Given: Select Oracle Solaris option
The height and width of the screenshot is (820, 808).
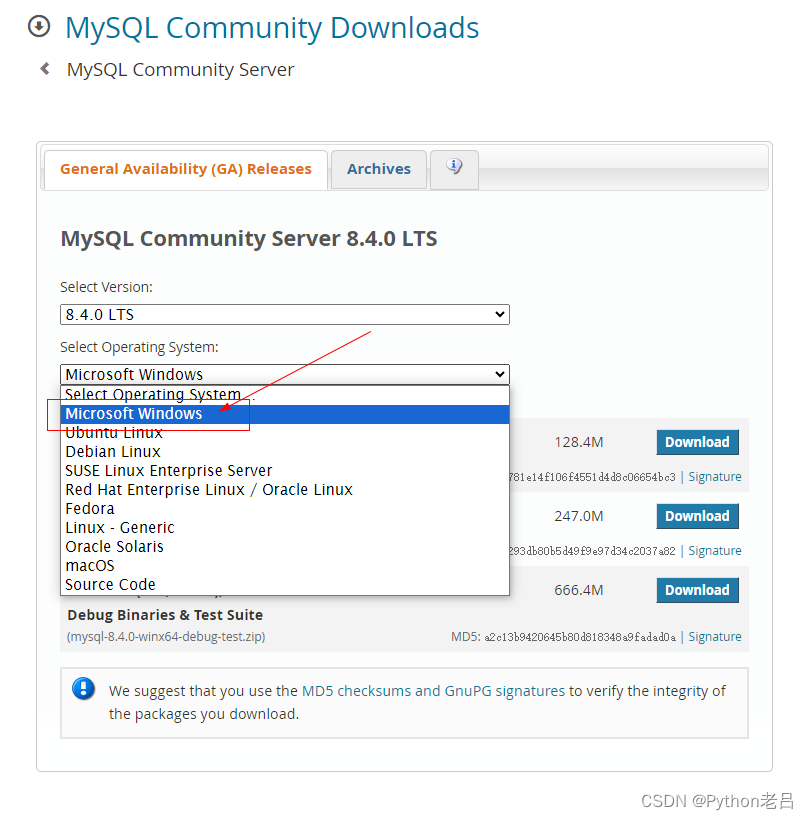Looking at the screenshot, I should 284,546.
